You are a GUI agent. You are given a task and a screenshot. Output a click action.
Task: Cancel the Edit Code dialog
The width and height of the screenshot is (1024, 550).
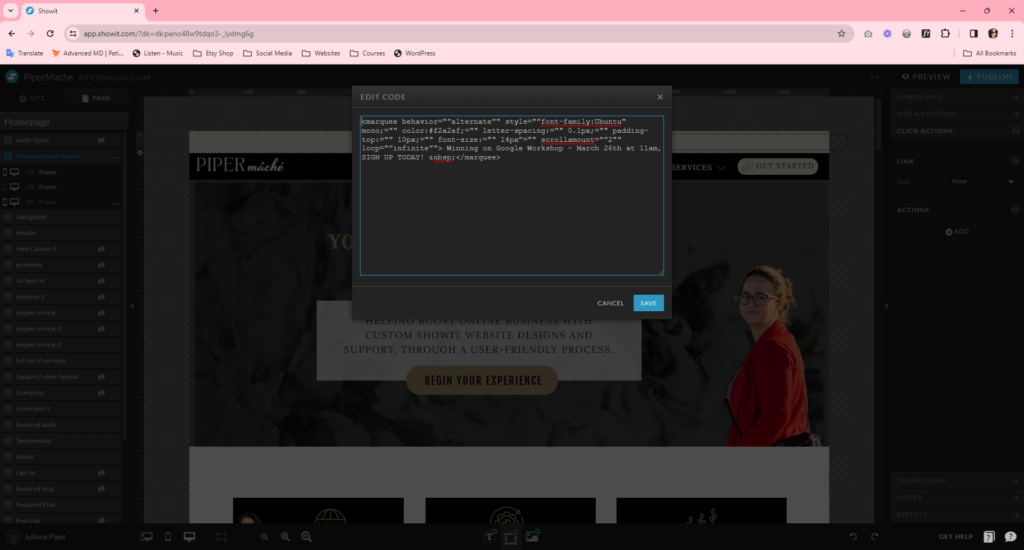click(610, 303)
